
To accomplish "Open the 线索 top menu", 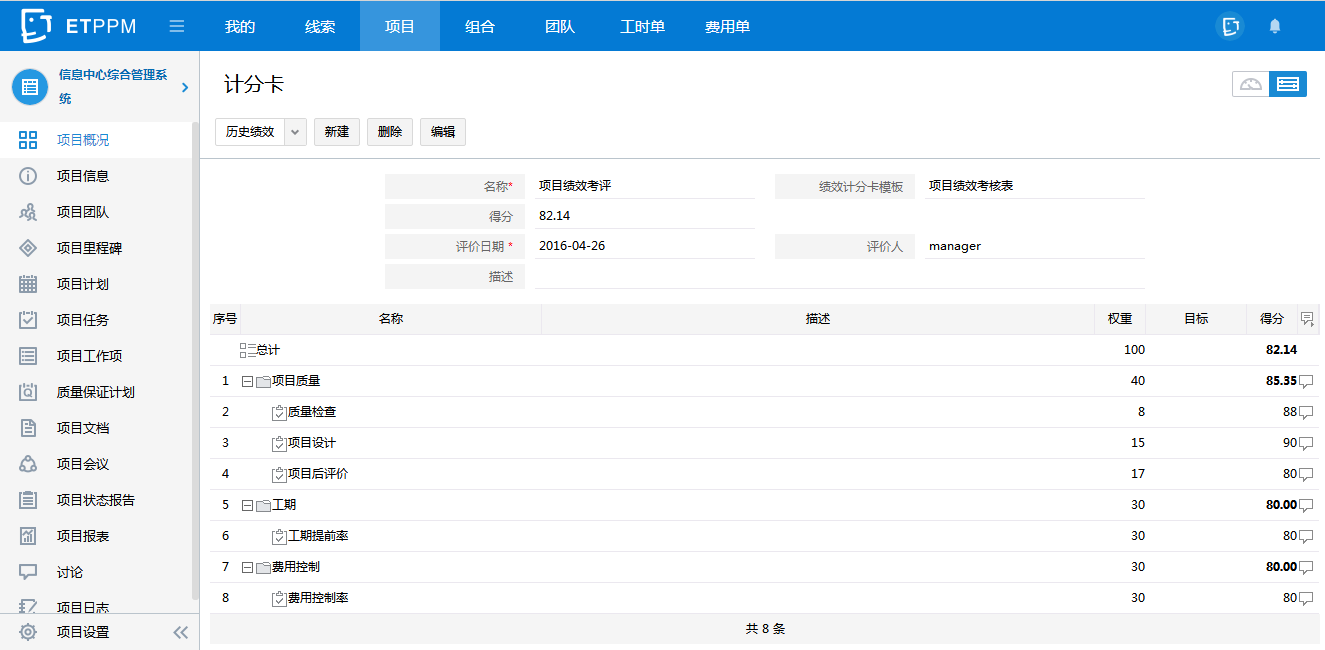I will (x=320, y=26).
